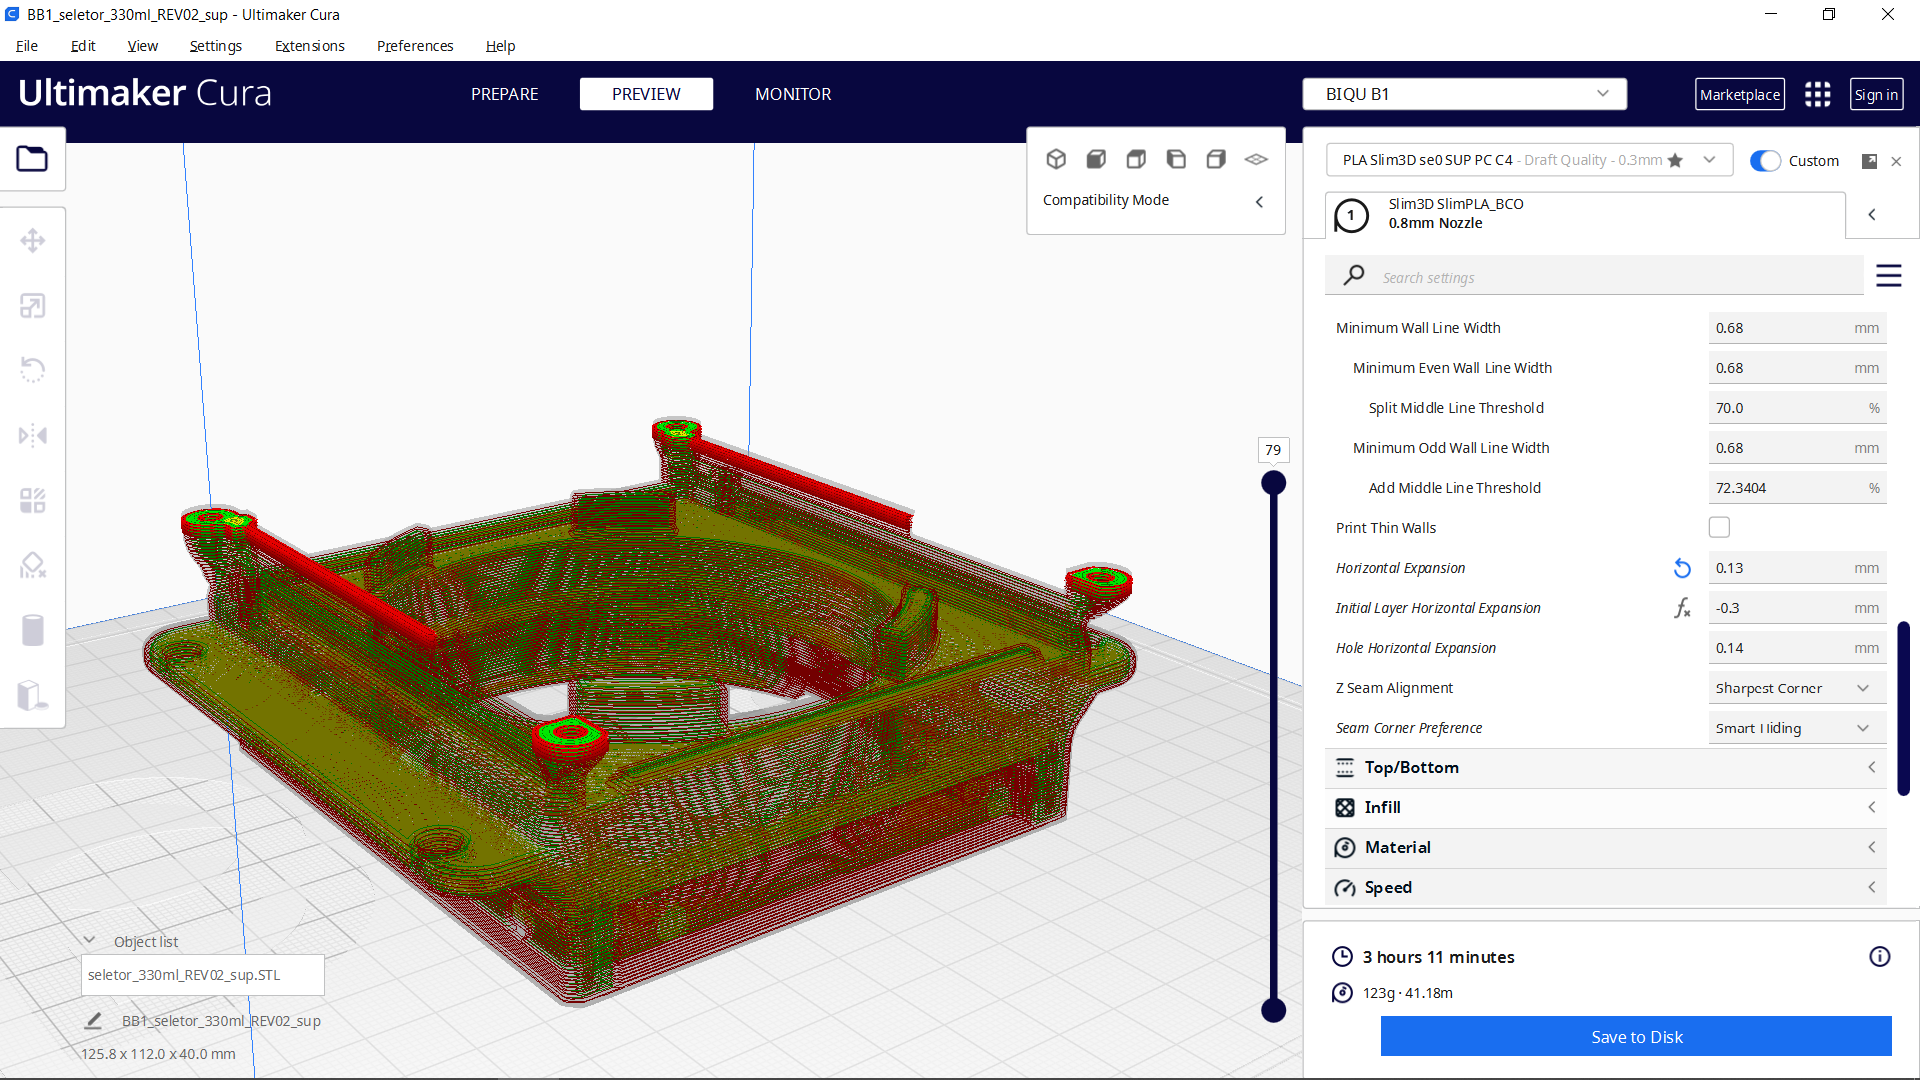Enable Print Thin Walls checkbox
The height and width of the screenshot is (1080, 1920).
click(1719, 527)
